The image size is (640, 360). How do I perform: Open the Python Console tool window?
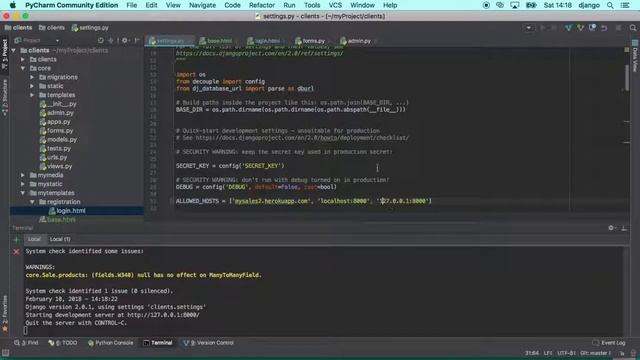pos(110,343)
